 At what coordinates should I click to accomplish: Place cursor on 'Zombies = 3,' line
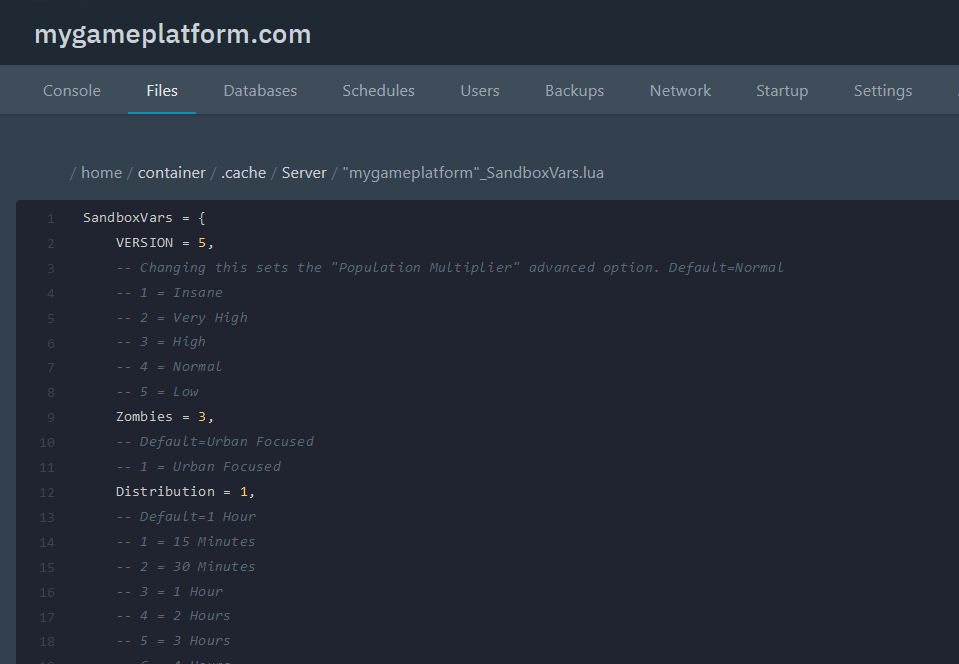[x=165, y=417]
